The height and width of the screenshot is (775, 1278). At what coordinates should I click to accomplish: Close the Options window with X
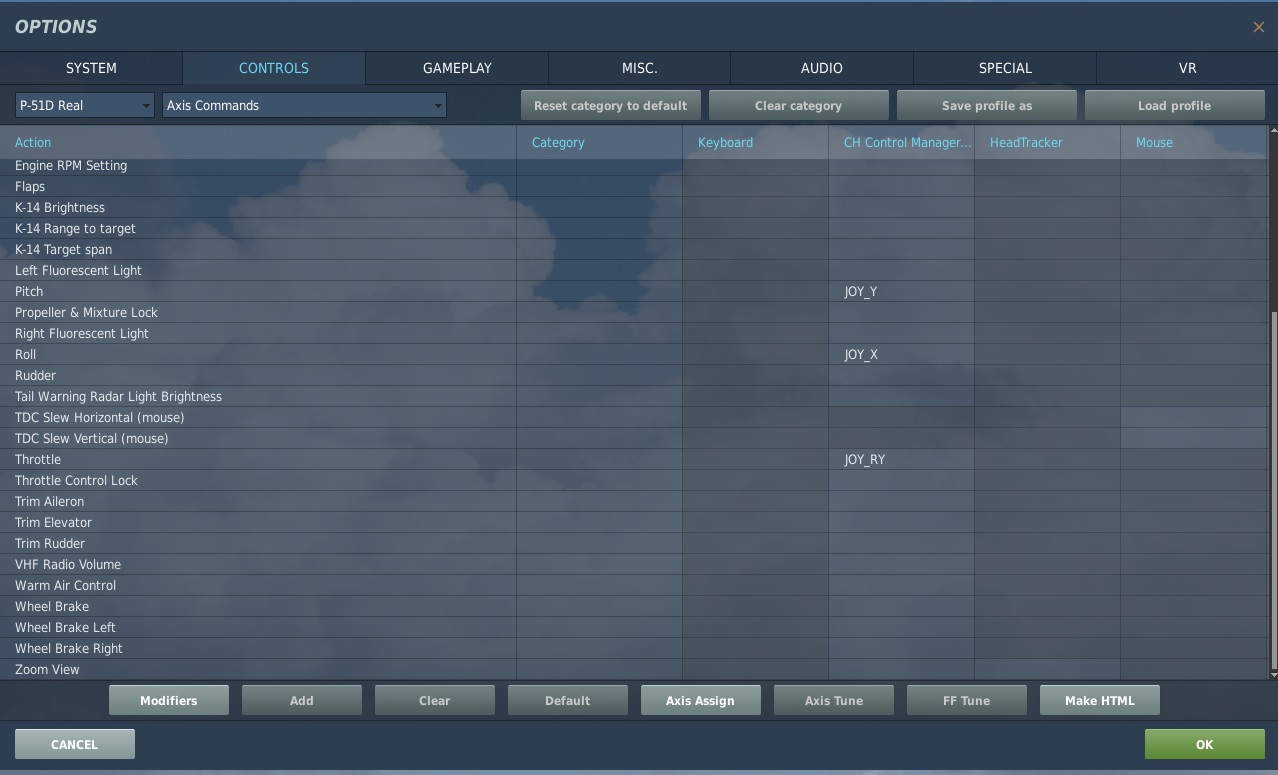[1258, 27]
